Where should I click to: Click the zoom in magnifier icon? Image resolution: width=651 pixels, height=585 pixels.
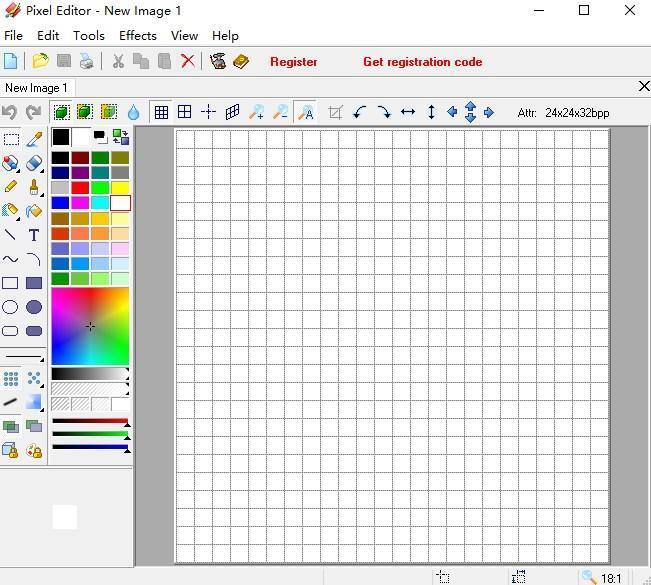(256, 112)
